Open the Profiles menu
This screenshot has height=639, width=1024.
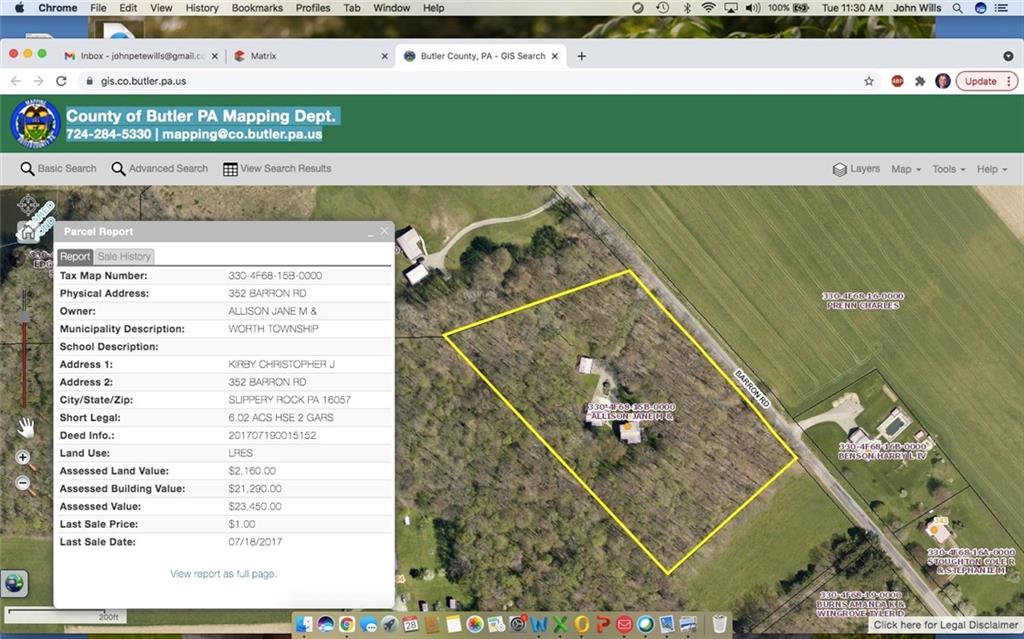click(313, 8)
